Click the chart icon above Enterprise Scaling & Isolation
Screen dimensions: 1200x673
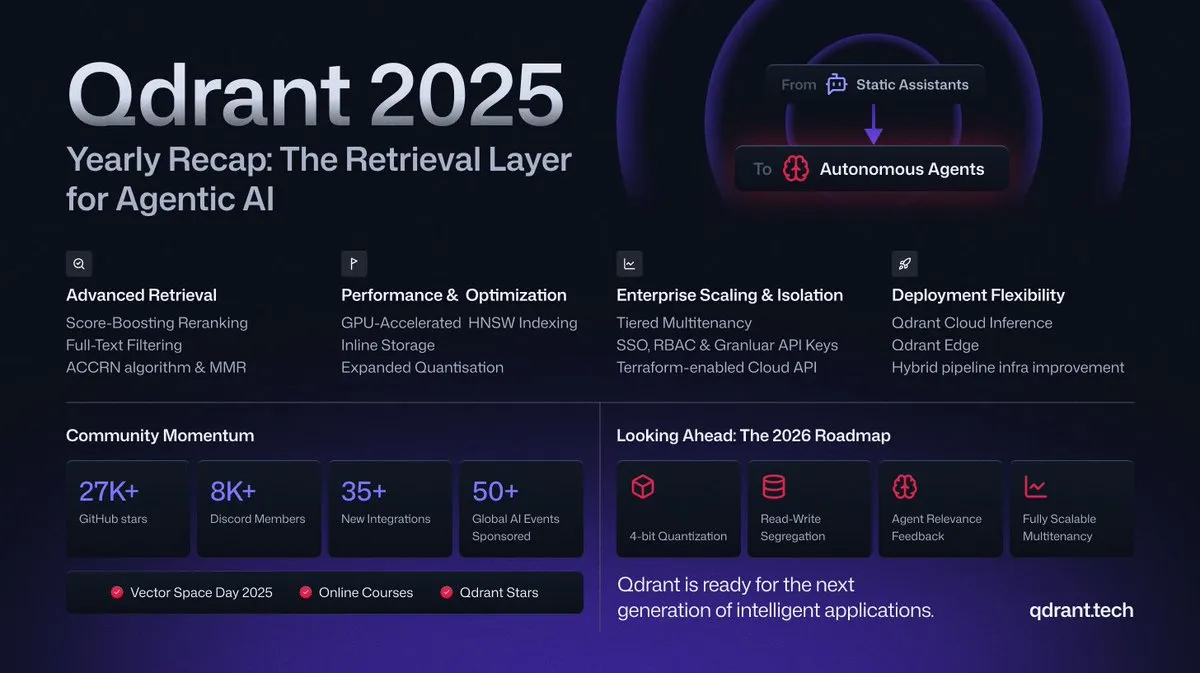click(629, 264)
